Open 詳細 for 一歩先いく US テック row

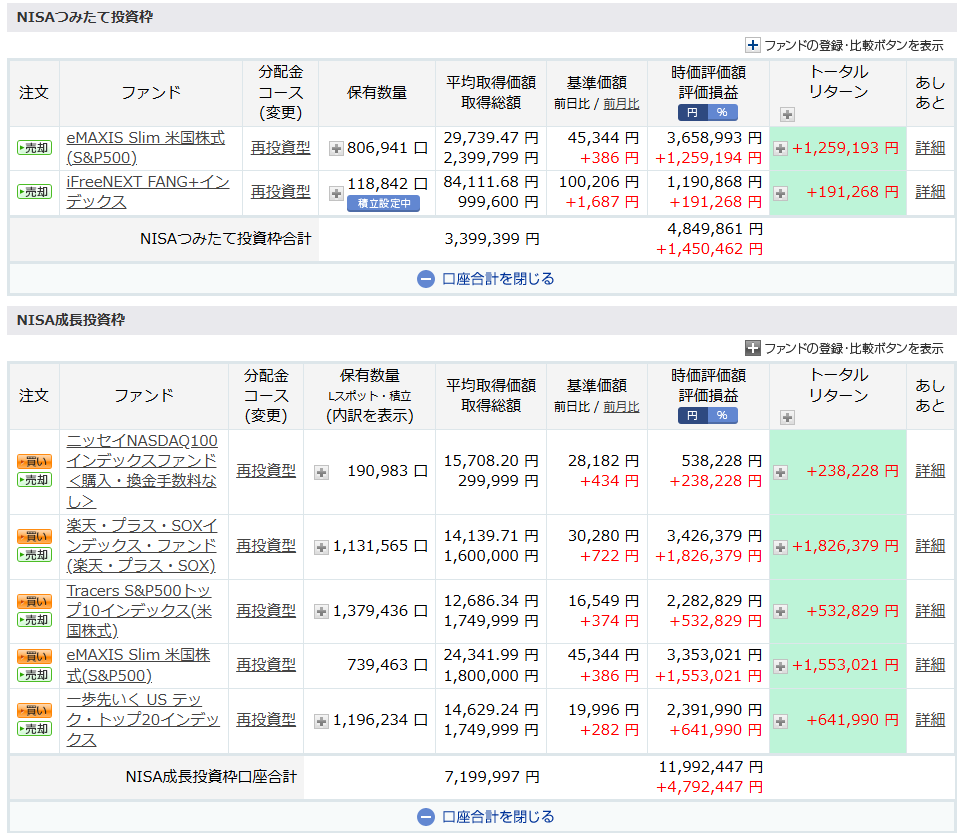pyautogui.click(x=930, y=720)
